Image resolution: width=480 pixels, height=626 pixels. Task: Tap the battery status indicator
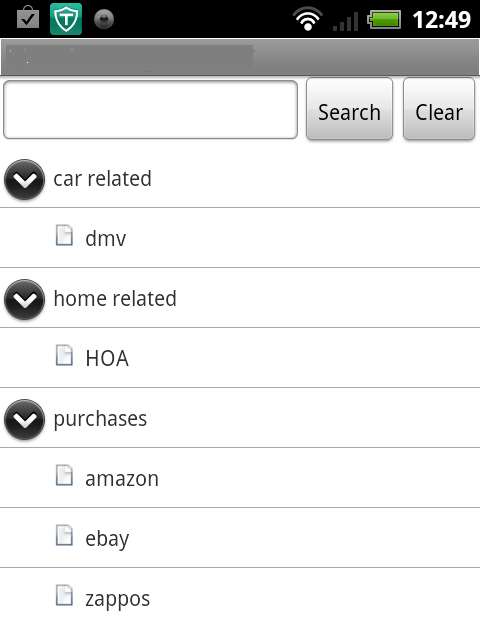pos(384,20)
